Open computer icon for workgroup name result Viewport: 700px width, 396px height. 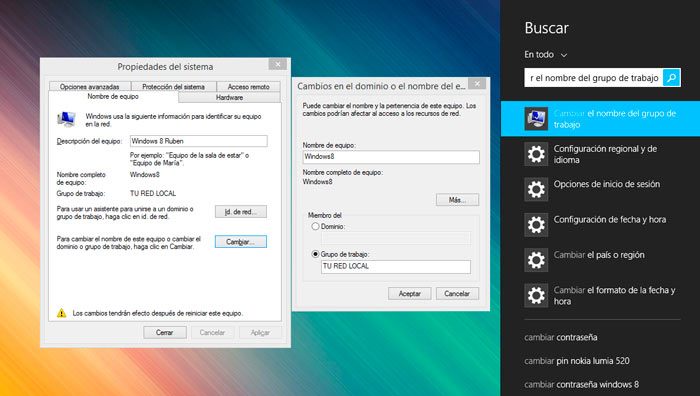click(536, 119)
